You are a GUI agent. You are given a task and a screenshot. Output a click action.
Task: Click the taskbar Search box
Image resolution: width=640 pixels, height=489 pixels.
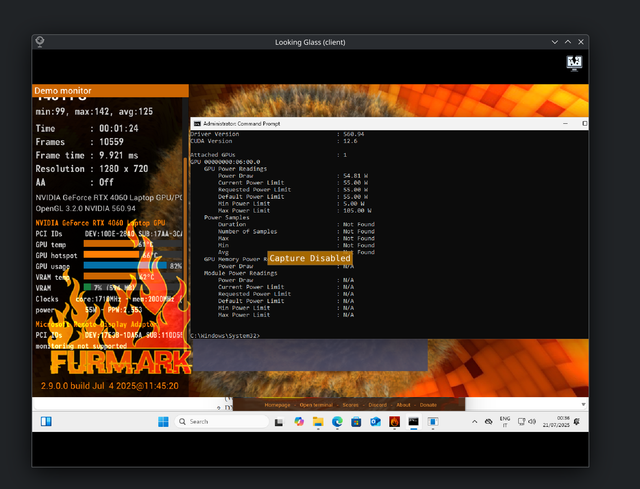[x=222, y=422]
